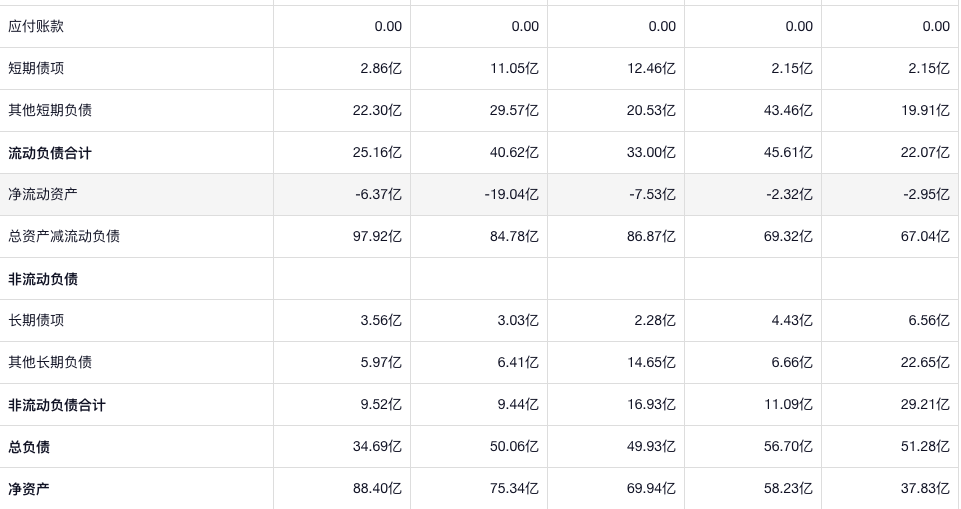Screen dimensions: 961x509
Task: Click the 总负债 row label
Action: tap(29, 447)
